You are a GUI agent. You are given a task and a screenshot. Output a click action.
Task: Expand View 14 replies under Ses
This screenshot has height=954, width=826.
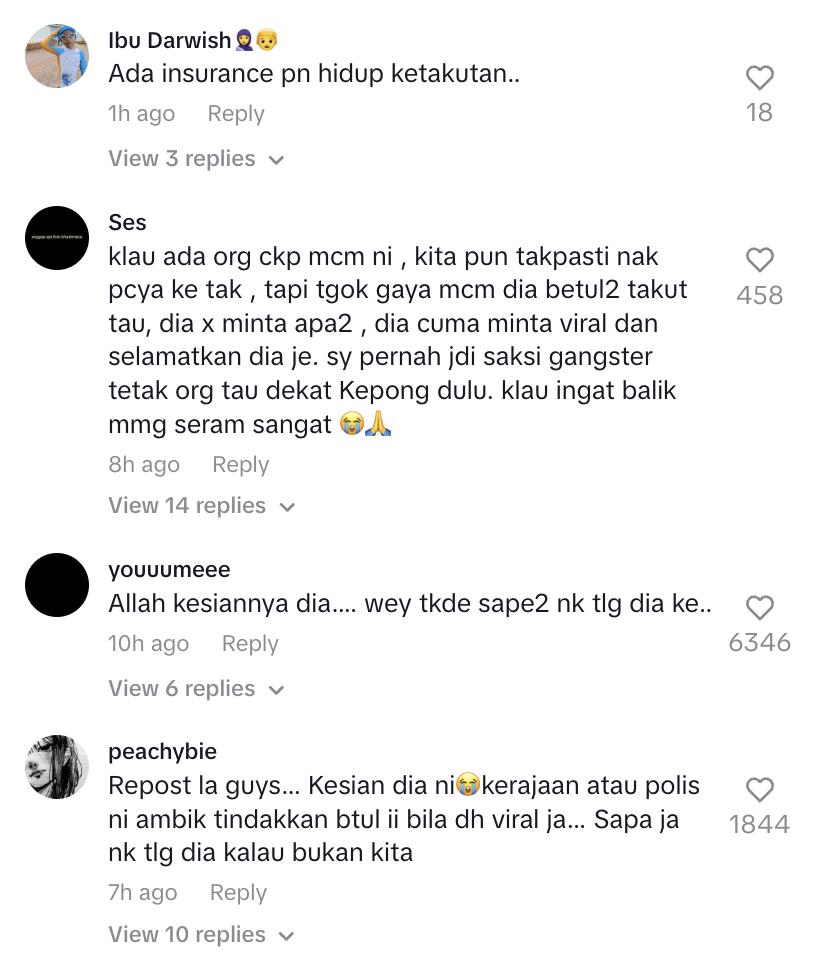(202, 506)
